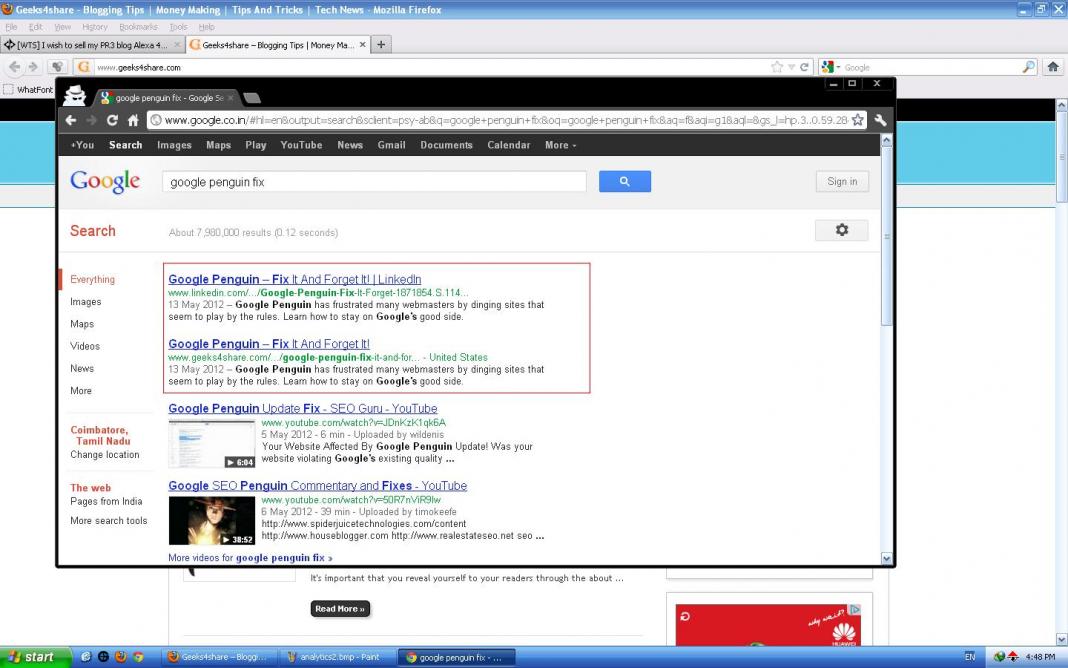The height and width of the screenshot is (668, 1068).
Task: Open Google SEO Penguin Commentary YouTube result
Action: (x=318, y=486)
